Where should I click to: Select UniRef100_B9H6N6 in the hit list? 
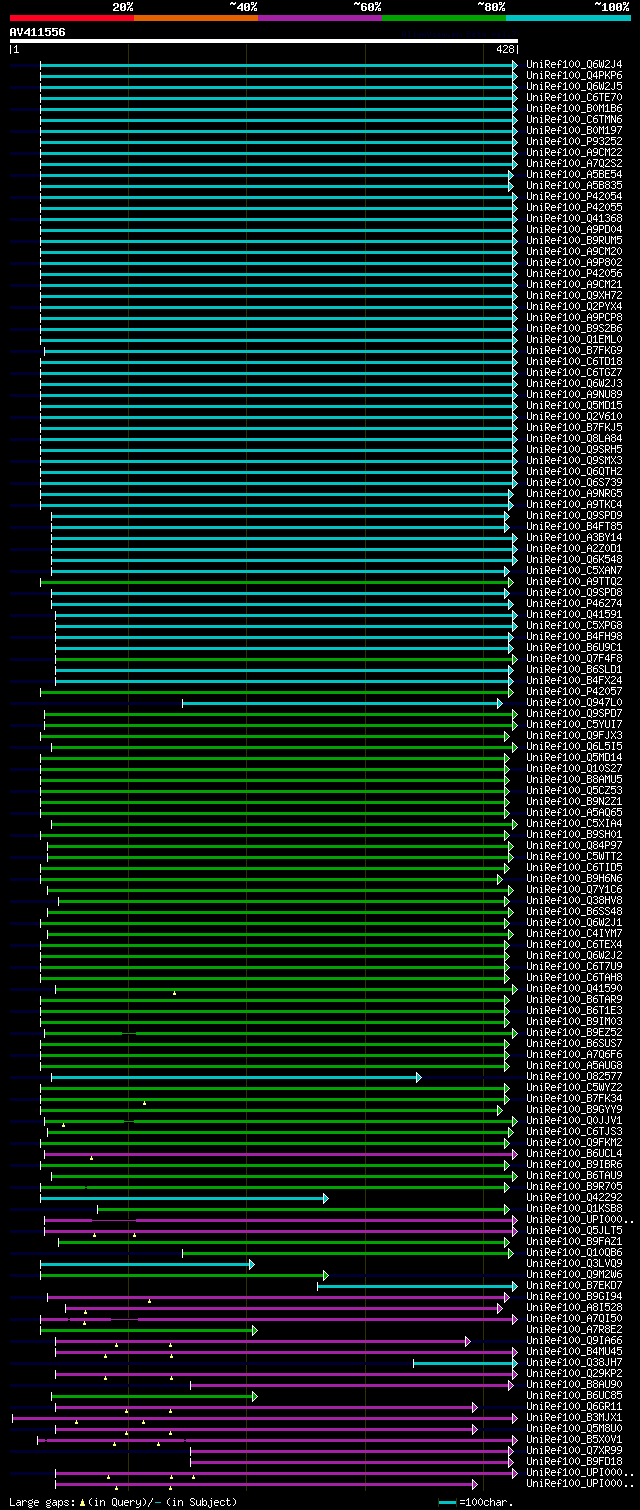point(574,879)
